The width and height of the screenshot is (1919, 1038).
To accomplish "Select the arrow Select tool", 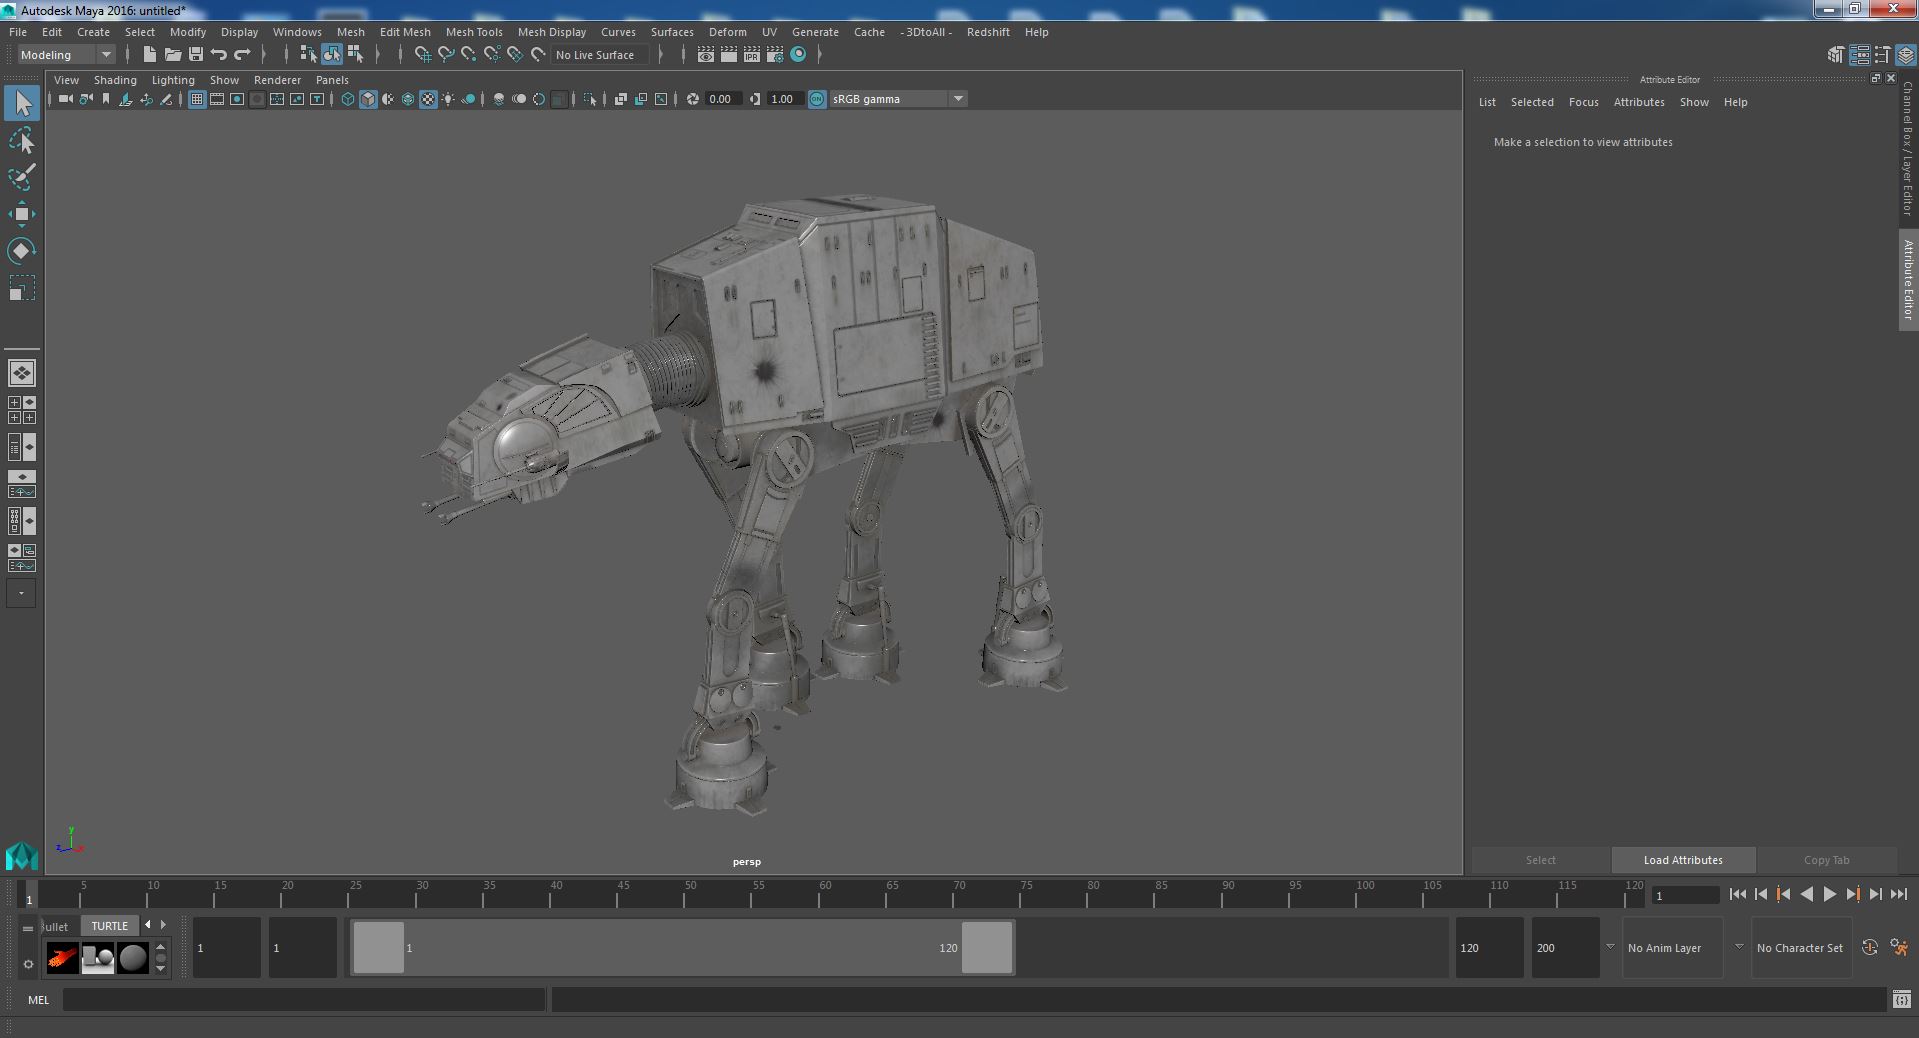I will 22,104.
